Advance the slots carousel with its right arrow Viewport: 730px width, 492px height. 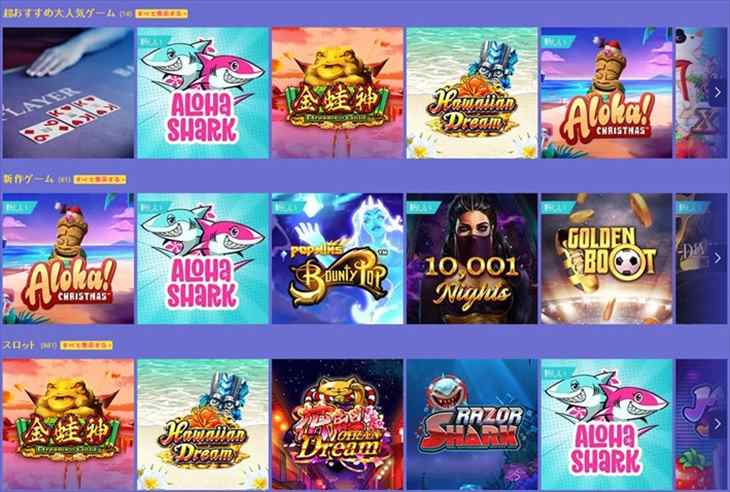pyautogui.click(x=717, y=424)
